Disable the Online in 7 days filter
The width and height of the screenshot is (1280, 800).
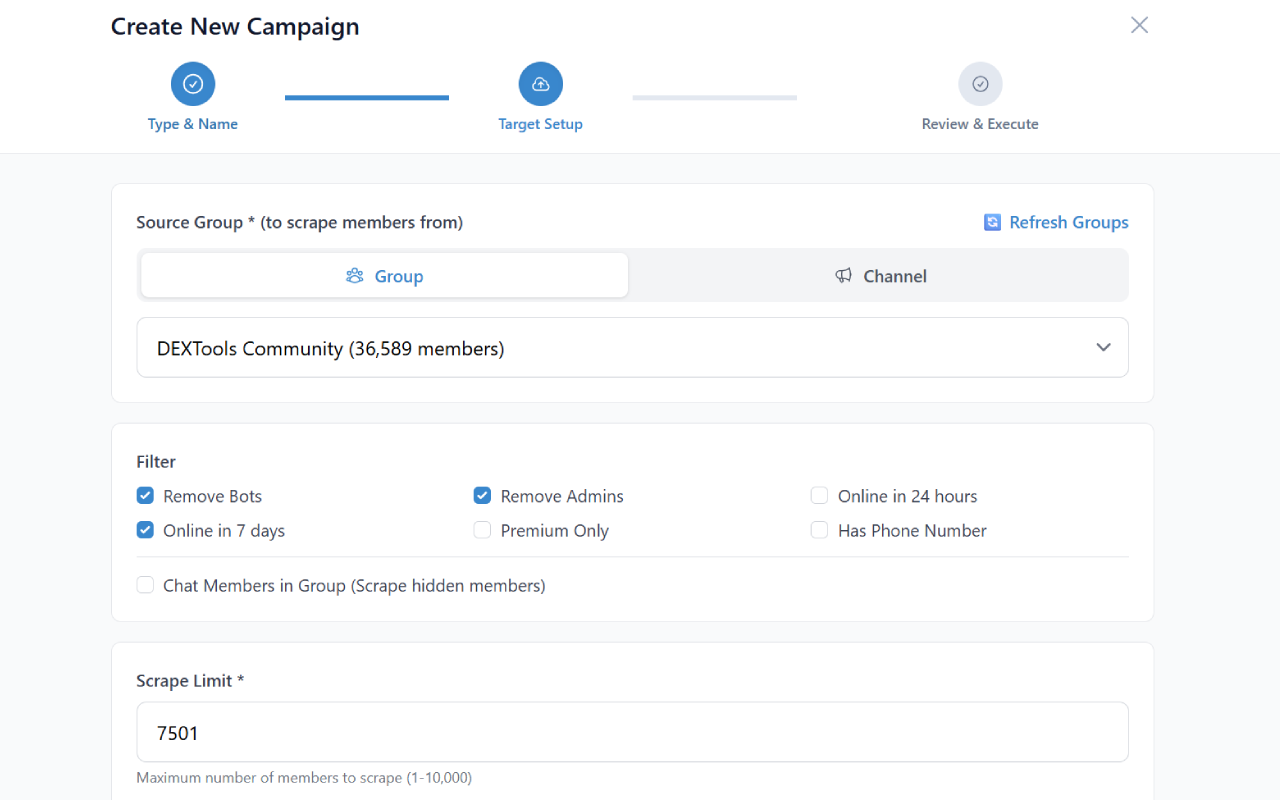click(146, 531)
